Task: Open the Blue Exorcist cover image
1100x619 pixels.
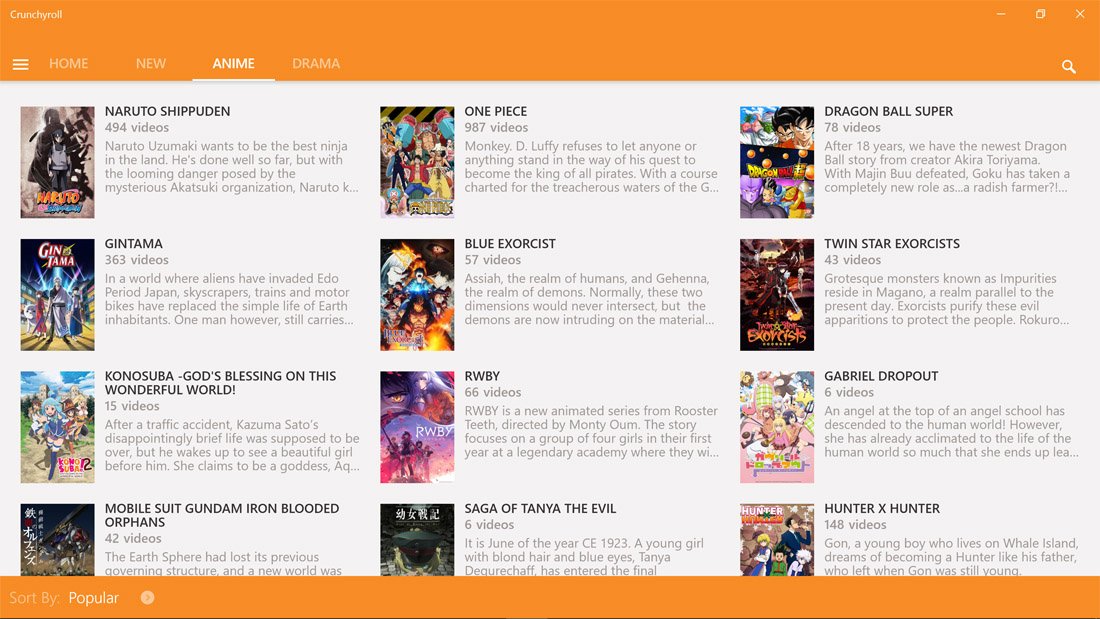Action: [x=417, y=295]
